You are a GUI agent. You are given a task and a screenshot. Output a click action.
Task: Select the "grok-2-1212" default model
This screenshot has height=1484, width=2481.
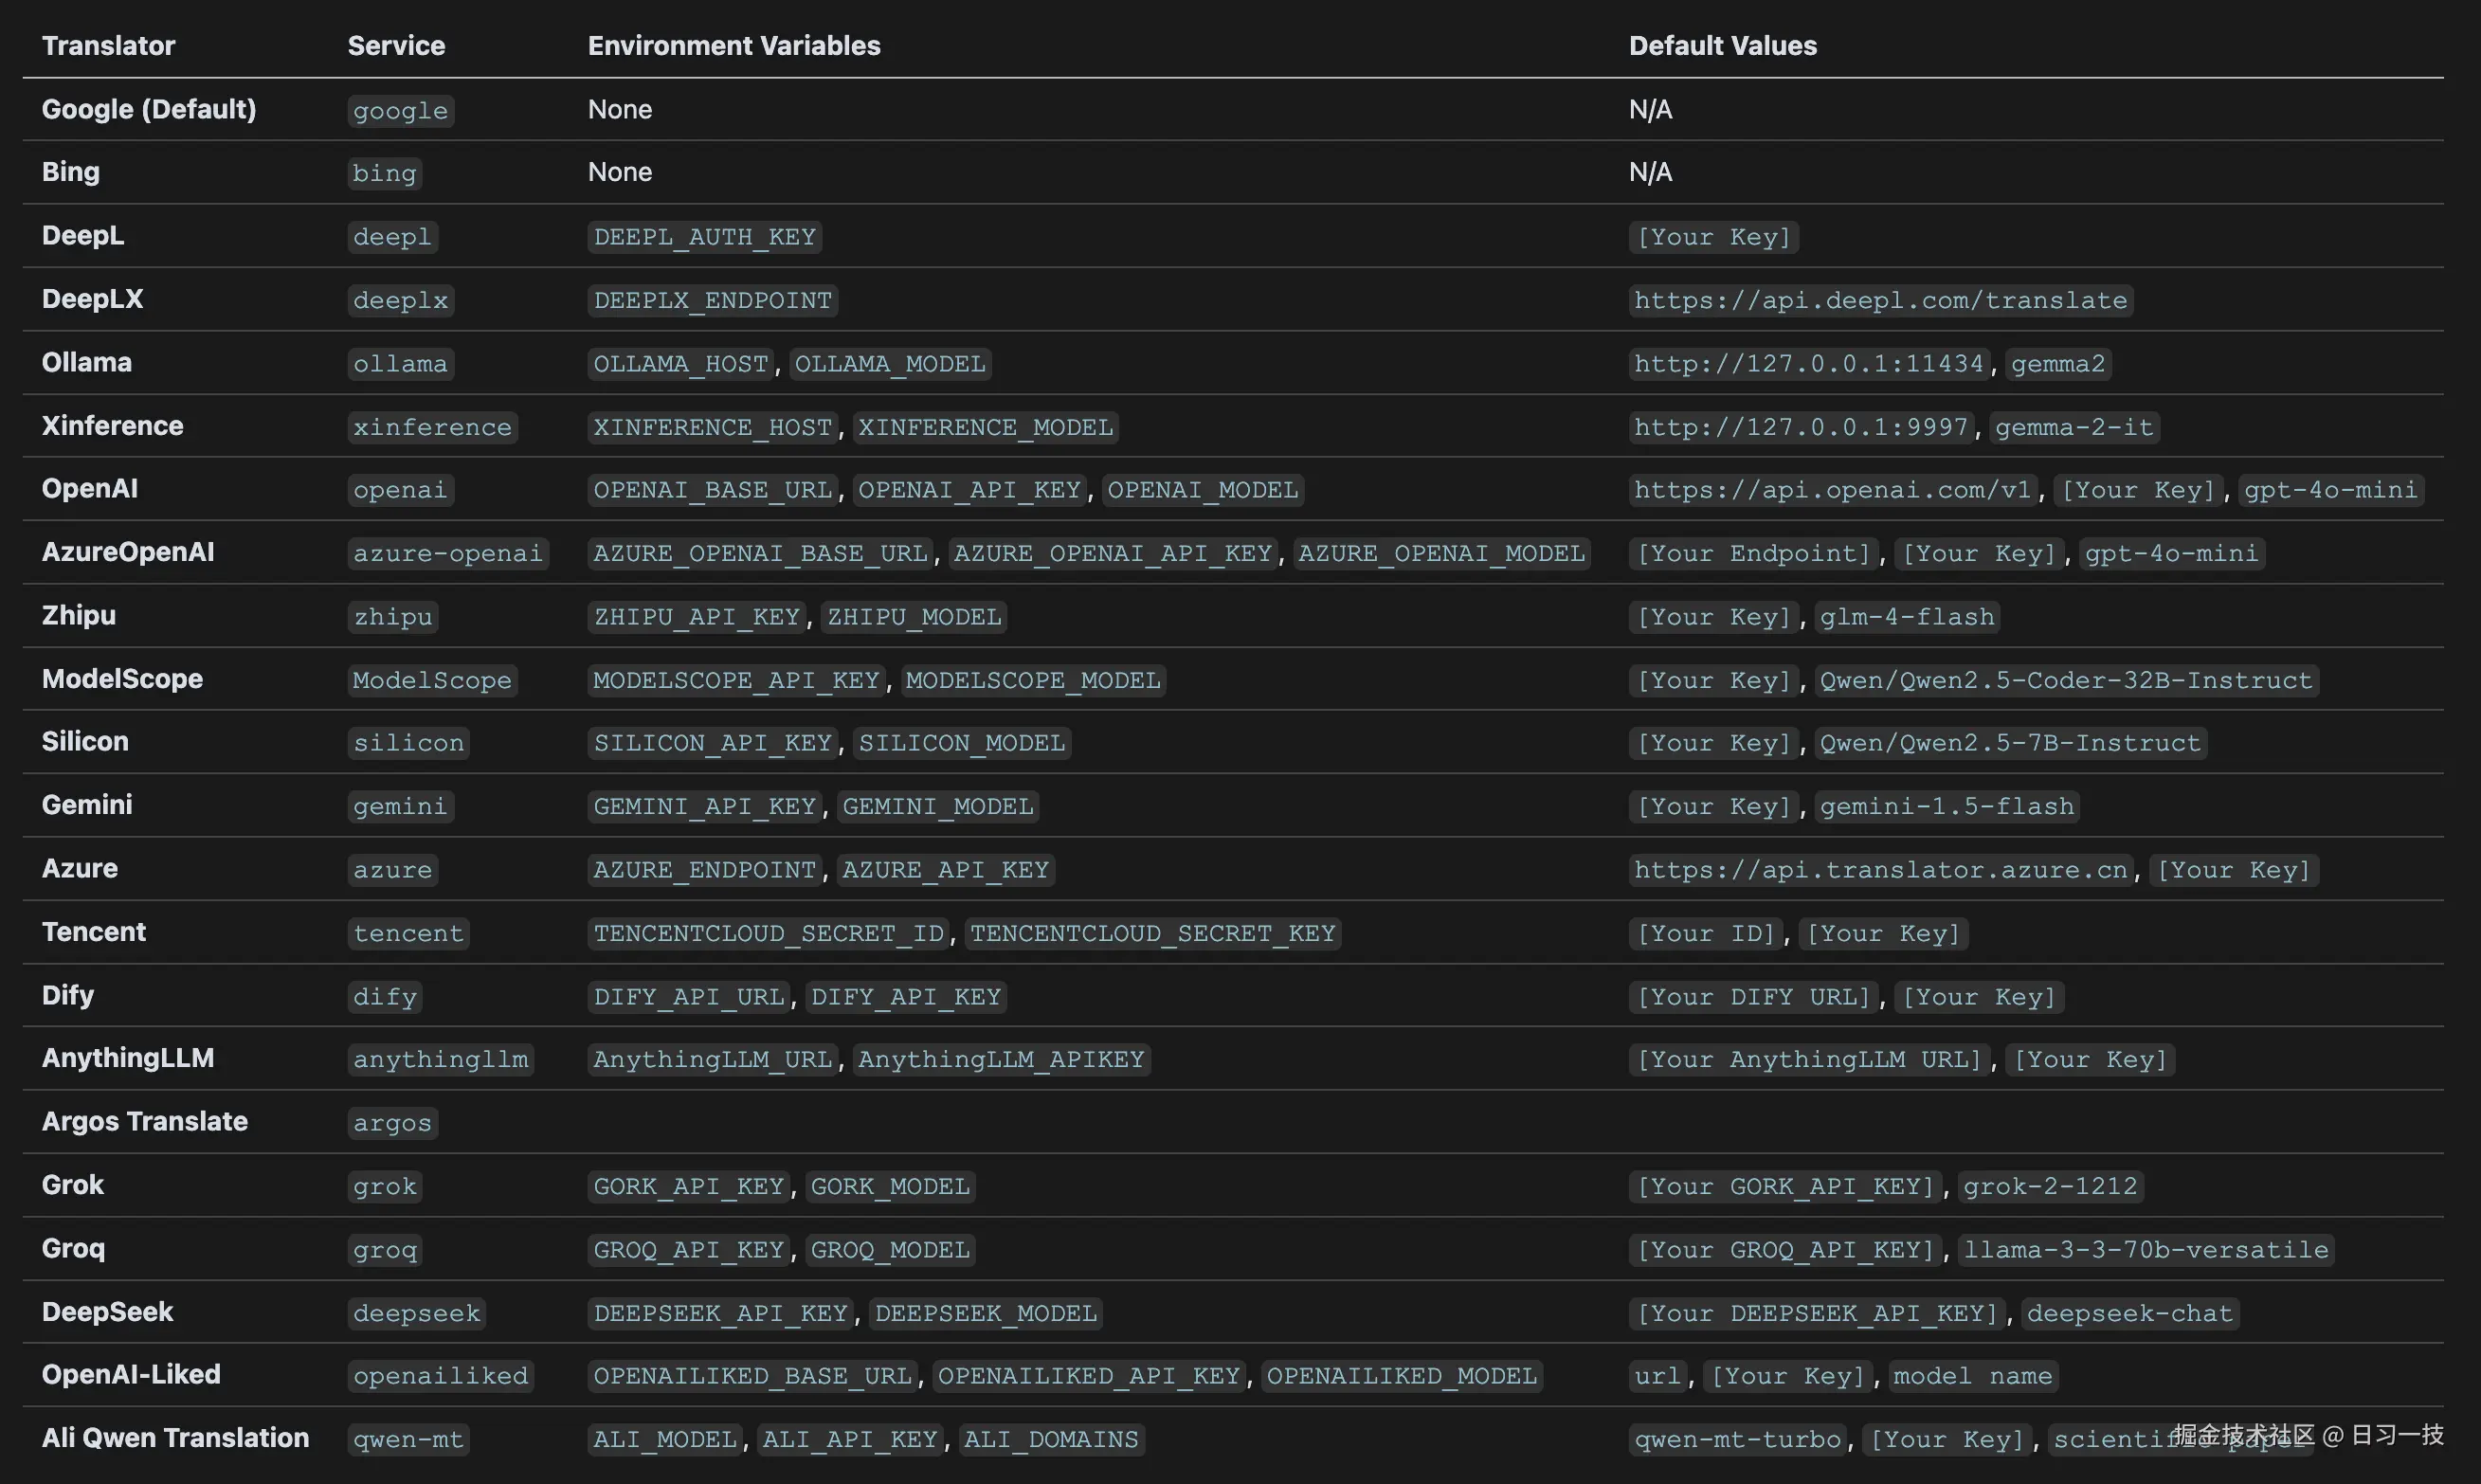pos(2050,1187)
